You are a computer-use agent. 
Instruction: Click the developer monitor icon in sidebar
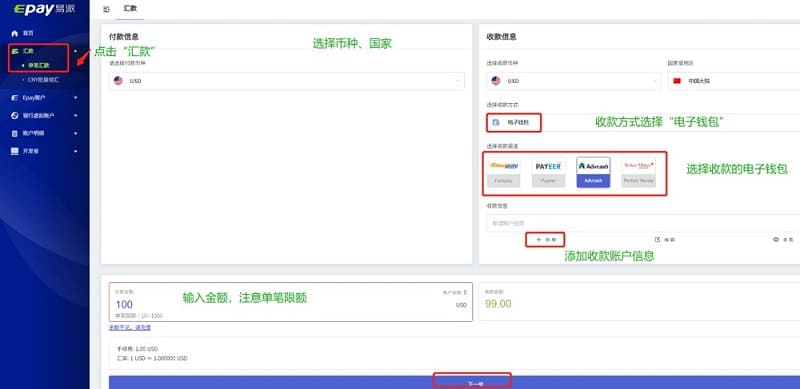point(14,151)
